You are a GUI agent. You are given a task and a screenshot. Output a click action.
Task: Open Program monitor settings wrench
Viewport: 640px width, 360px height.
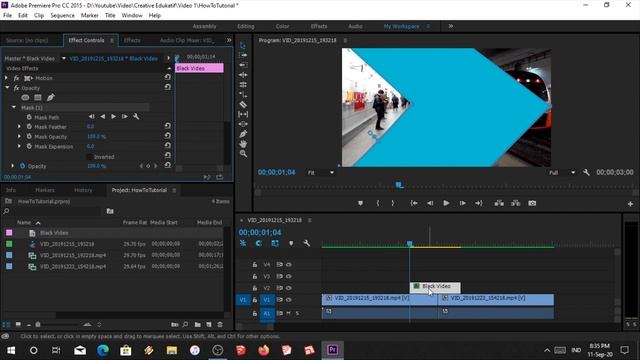tap(586, 173)
